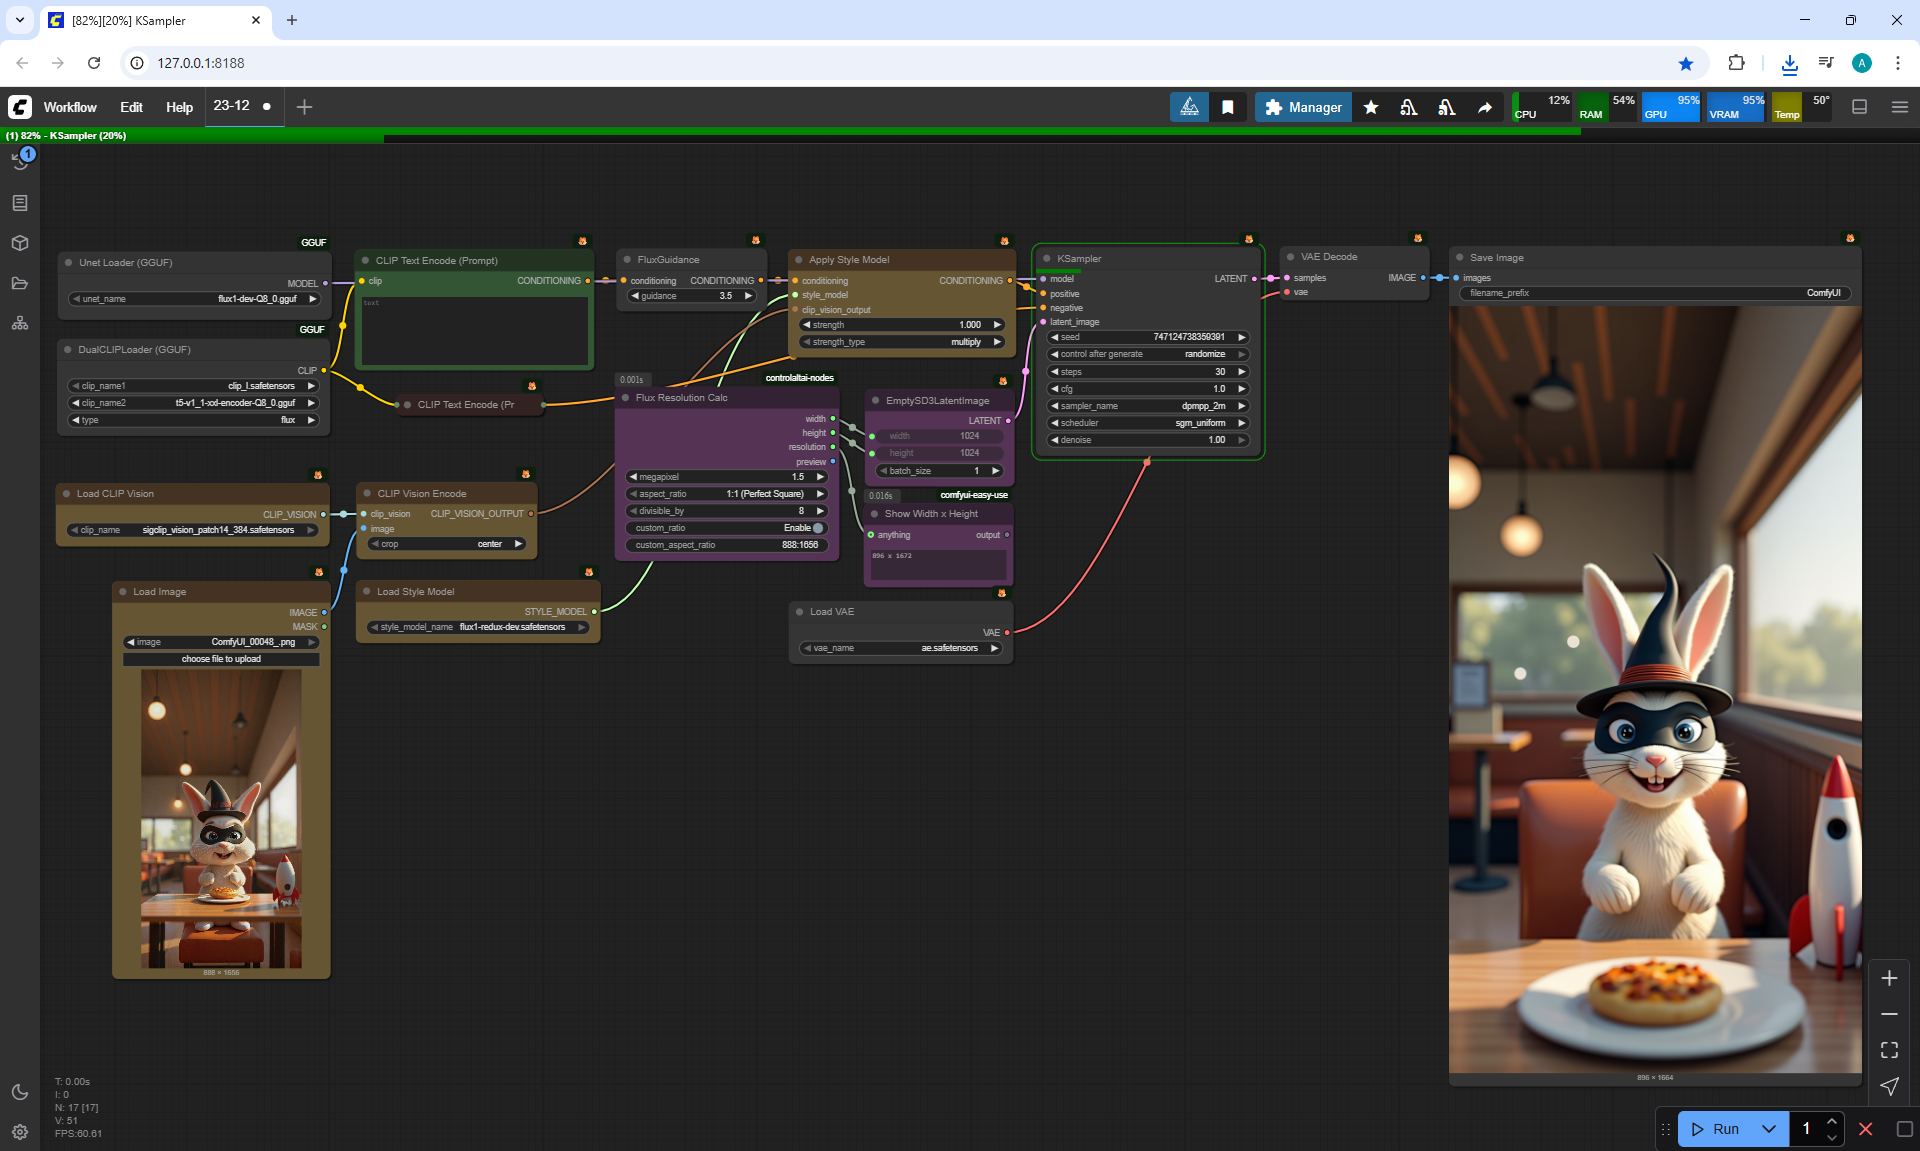Open the Run button dropdown arrow
This screenshot has width=1920, height=1151.
click(x=1768, y=1129)
